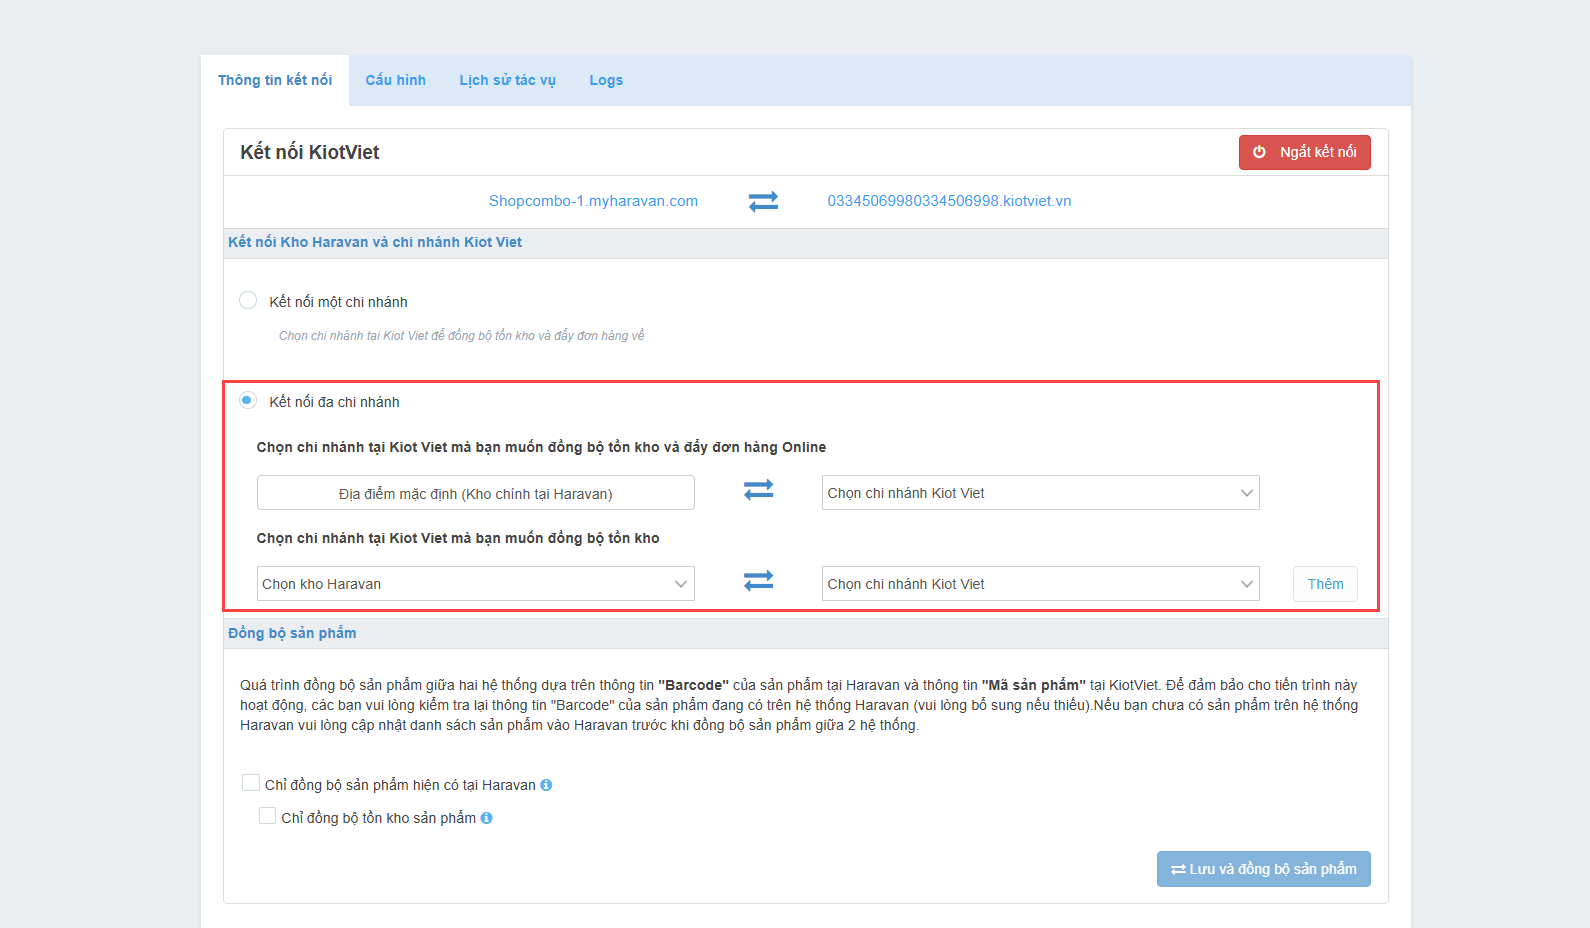Select the Kết nối đa chi nhánh radio

[248, 400]
